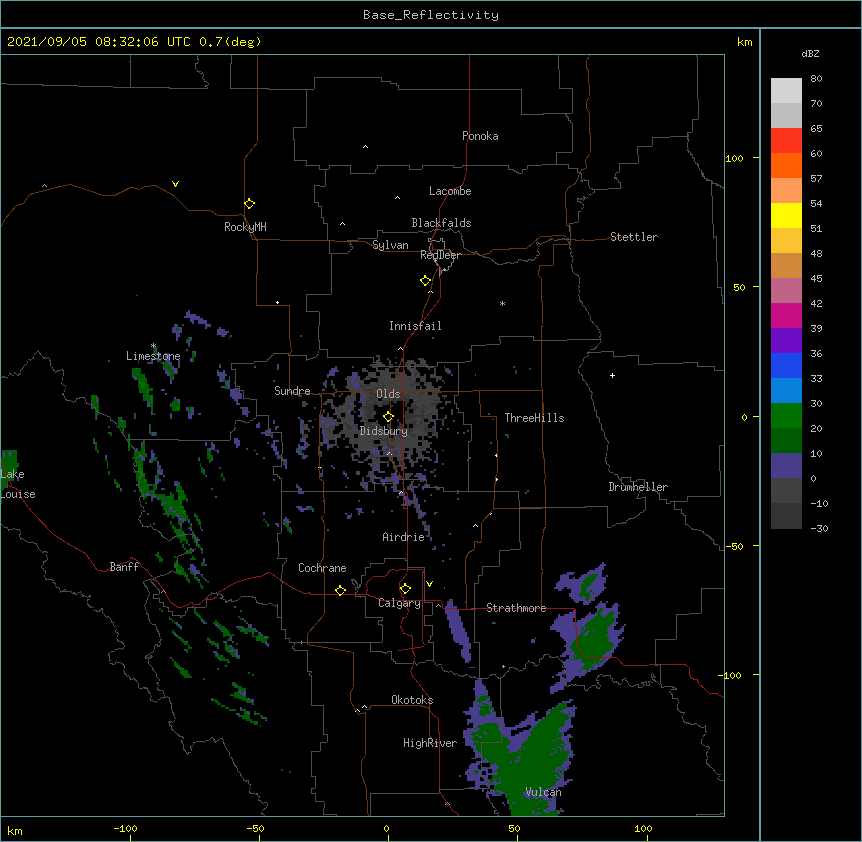Click the Calgary city label

point(399,603)
